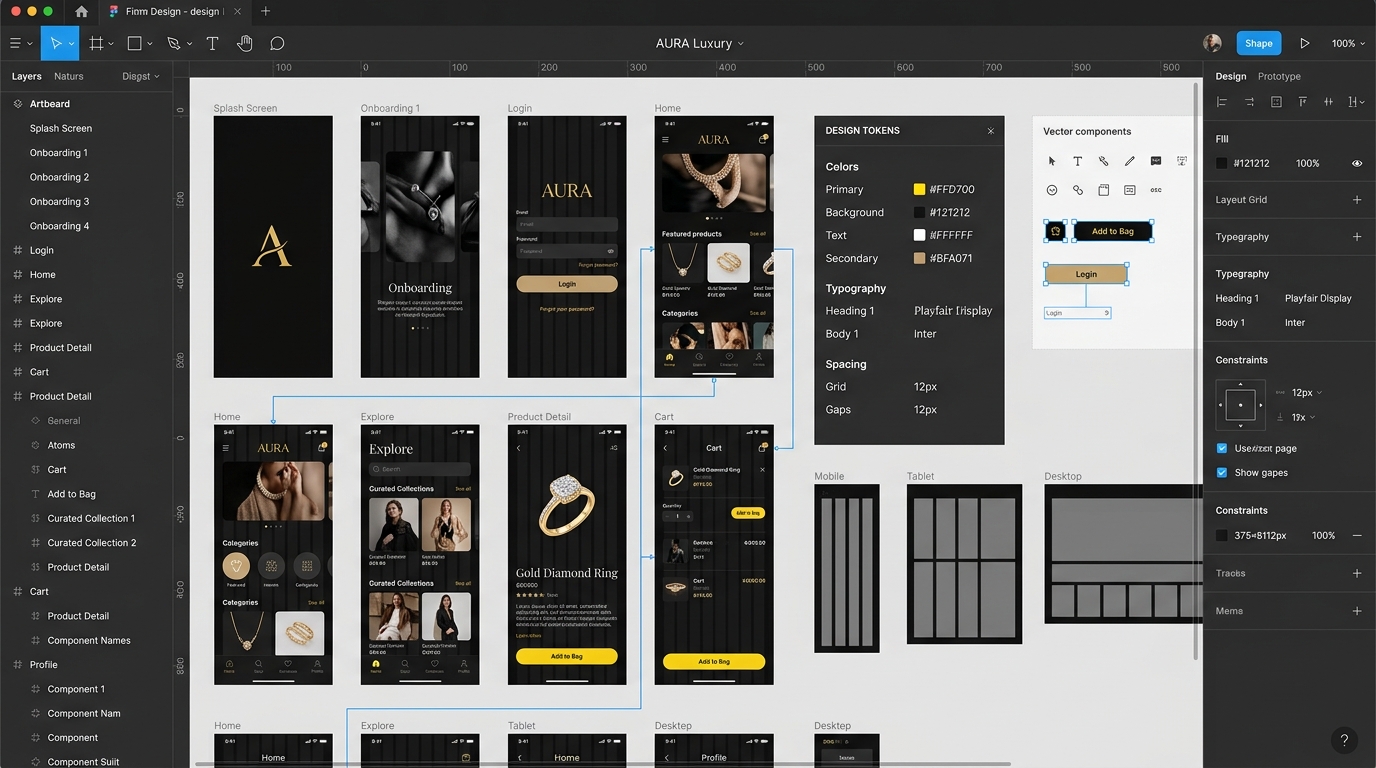
Task: Select the Hand tool
Action: click(244, 43)
